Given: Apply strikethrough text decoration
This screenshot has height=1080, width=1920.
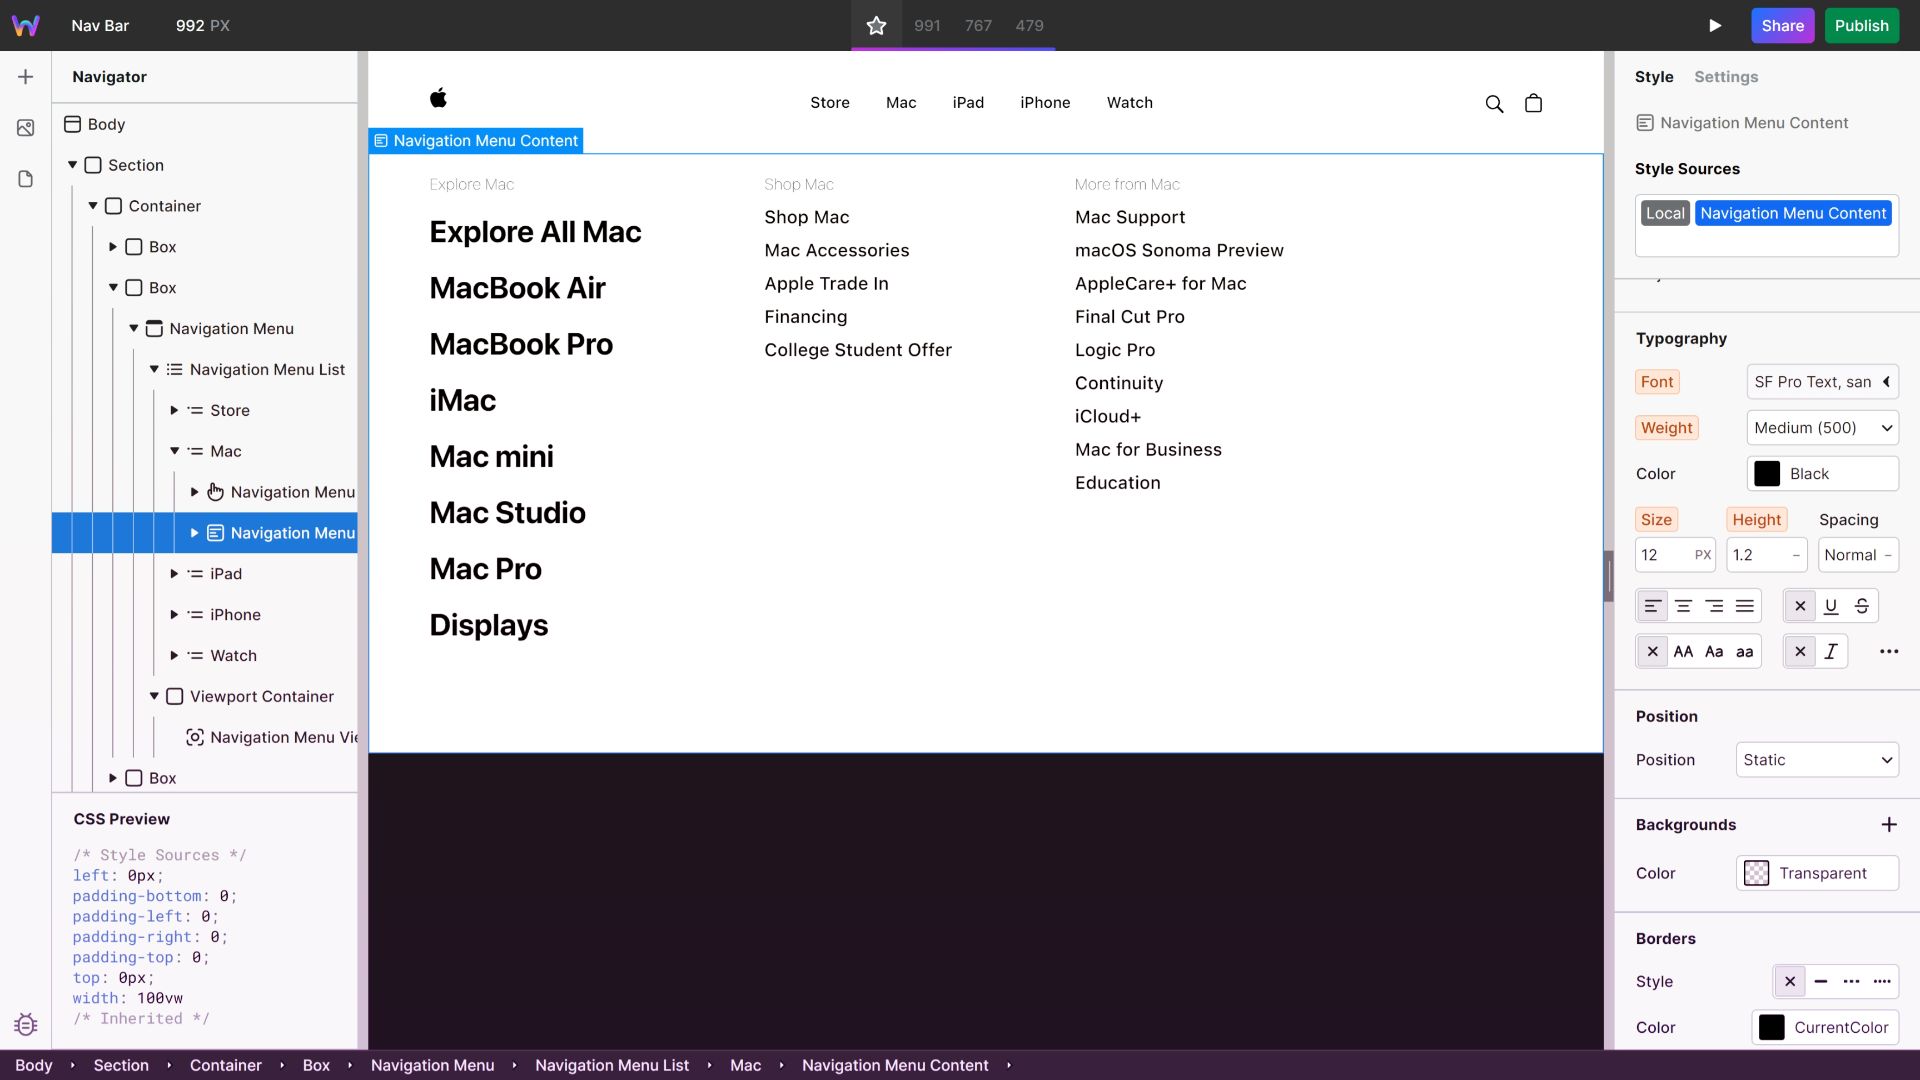Looking at the screenshot, I should tap(1862, 605).
